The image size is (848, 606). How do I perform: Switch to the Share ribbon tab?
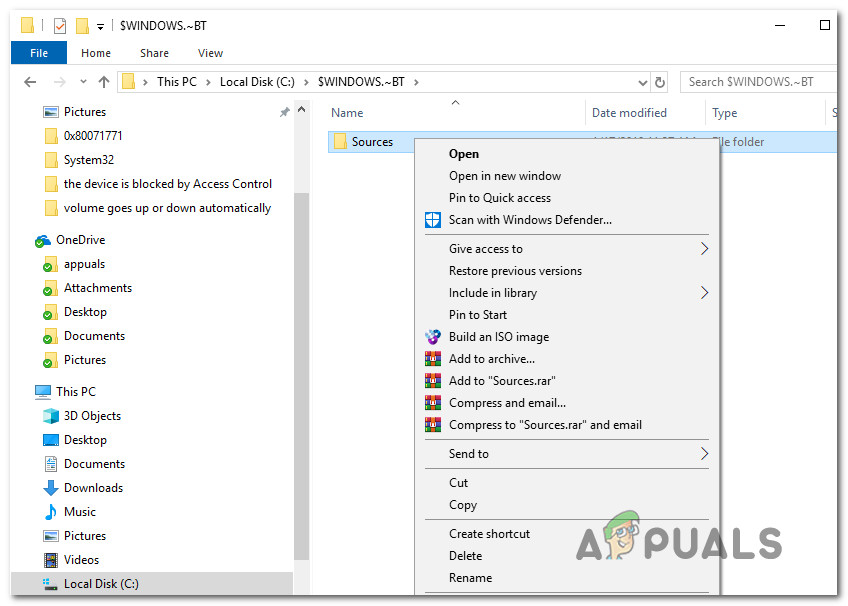[154, 53]
